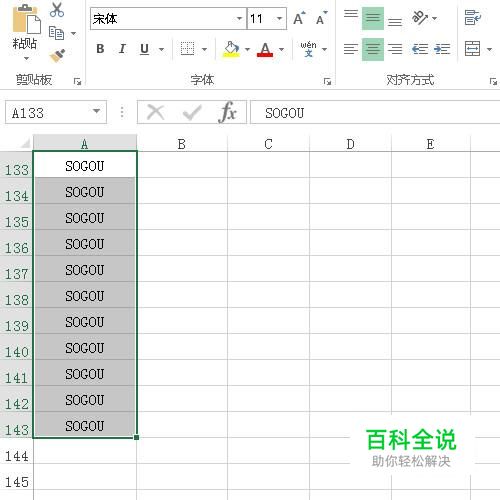
Task: Select the Format Painter brush
Action: [57, 56]
